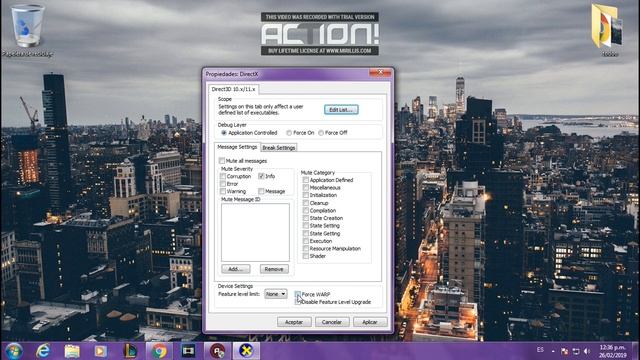This screenshot has width=640, height=360.
Task: Mute State Setting category checkbox
Action: (305, 225)
